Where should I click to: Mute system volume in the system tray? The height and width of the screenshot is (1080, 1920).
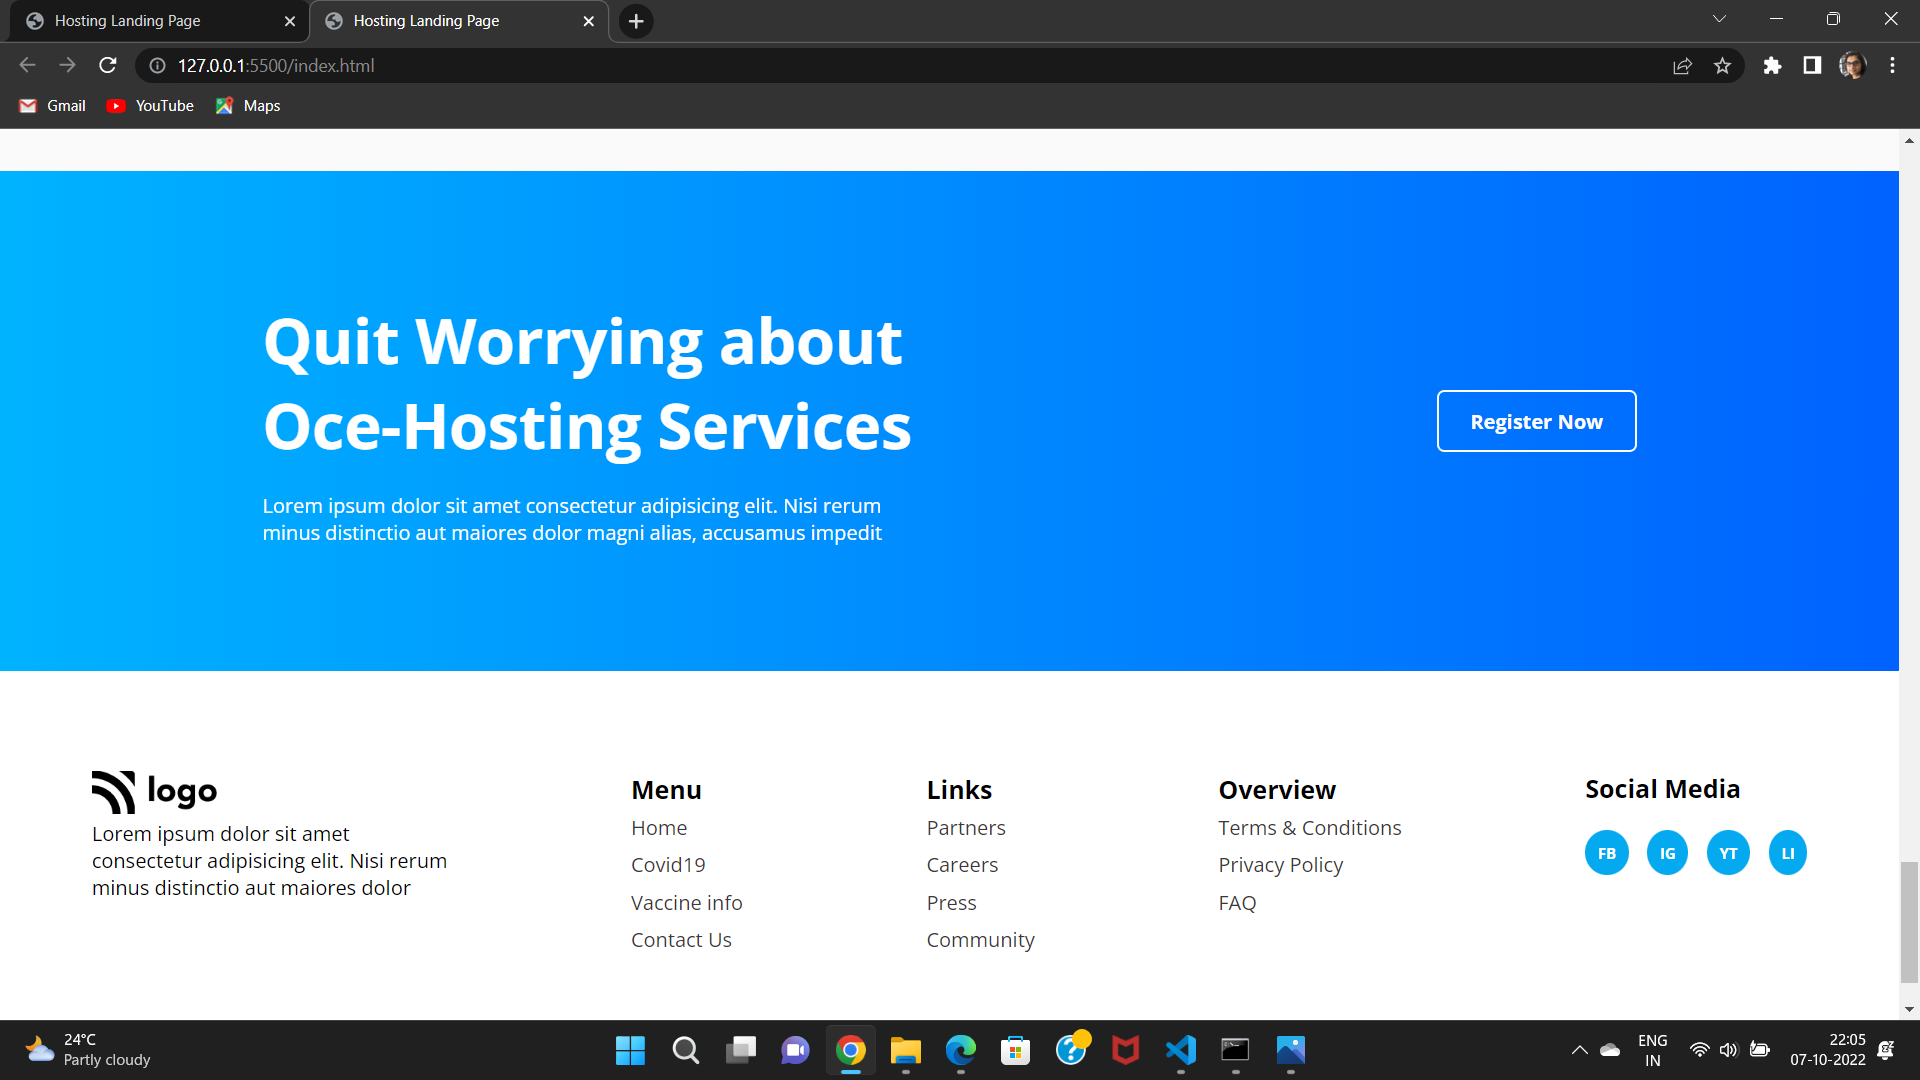click(x=1729, y=1050)
